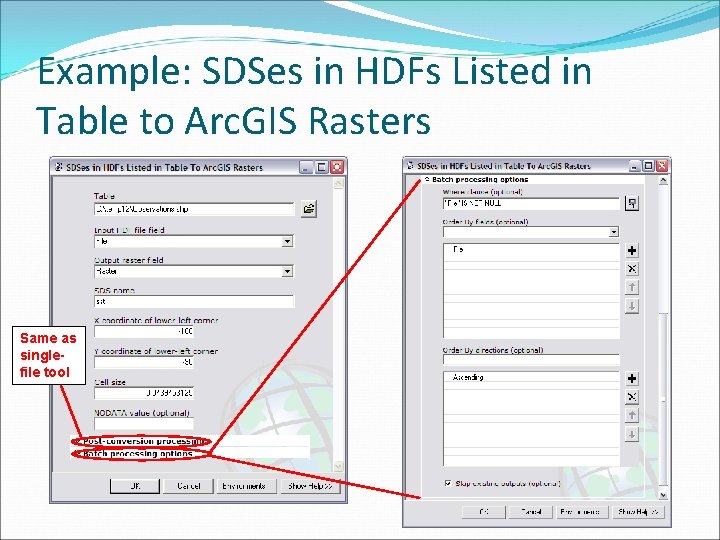Maximize the left dialog window
This screenshot has height=540, width=720.
[x=322, y=167]
